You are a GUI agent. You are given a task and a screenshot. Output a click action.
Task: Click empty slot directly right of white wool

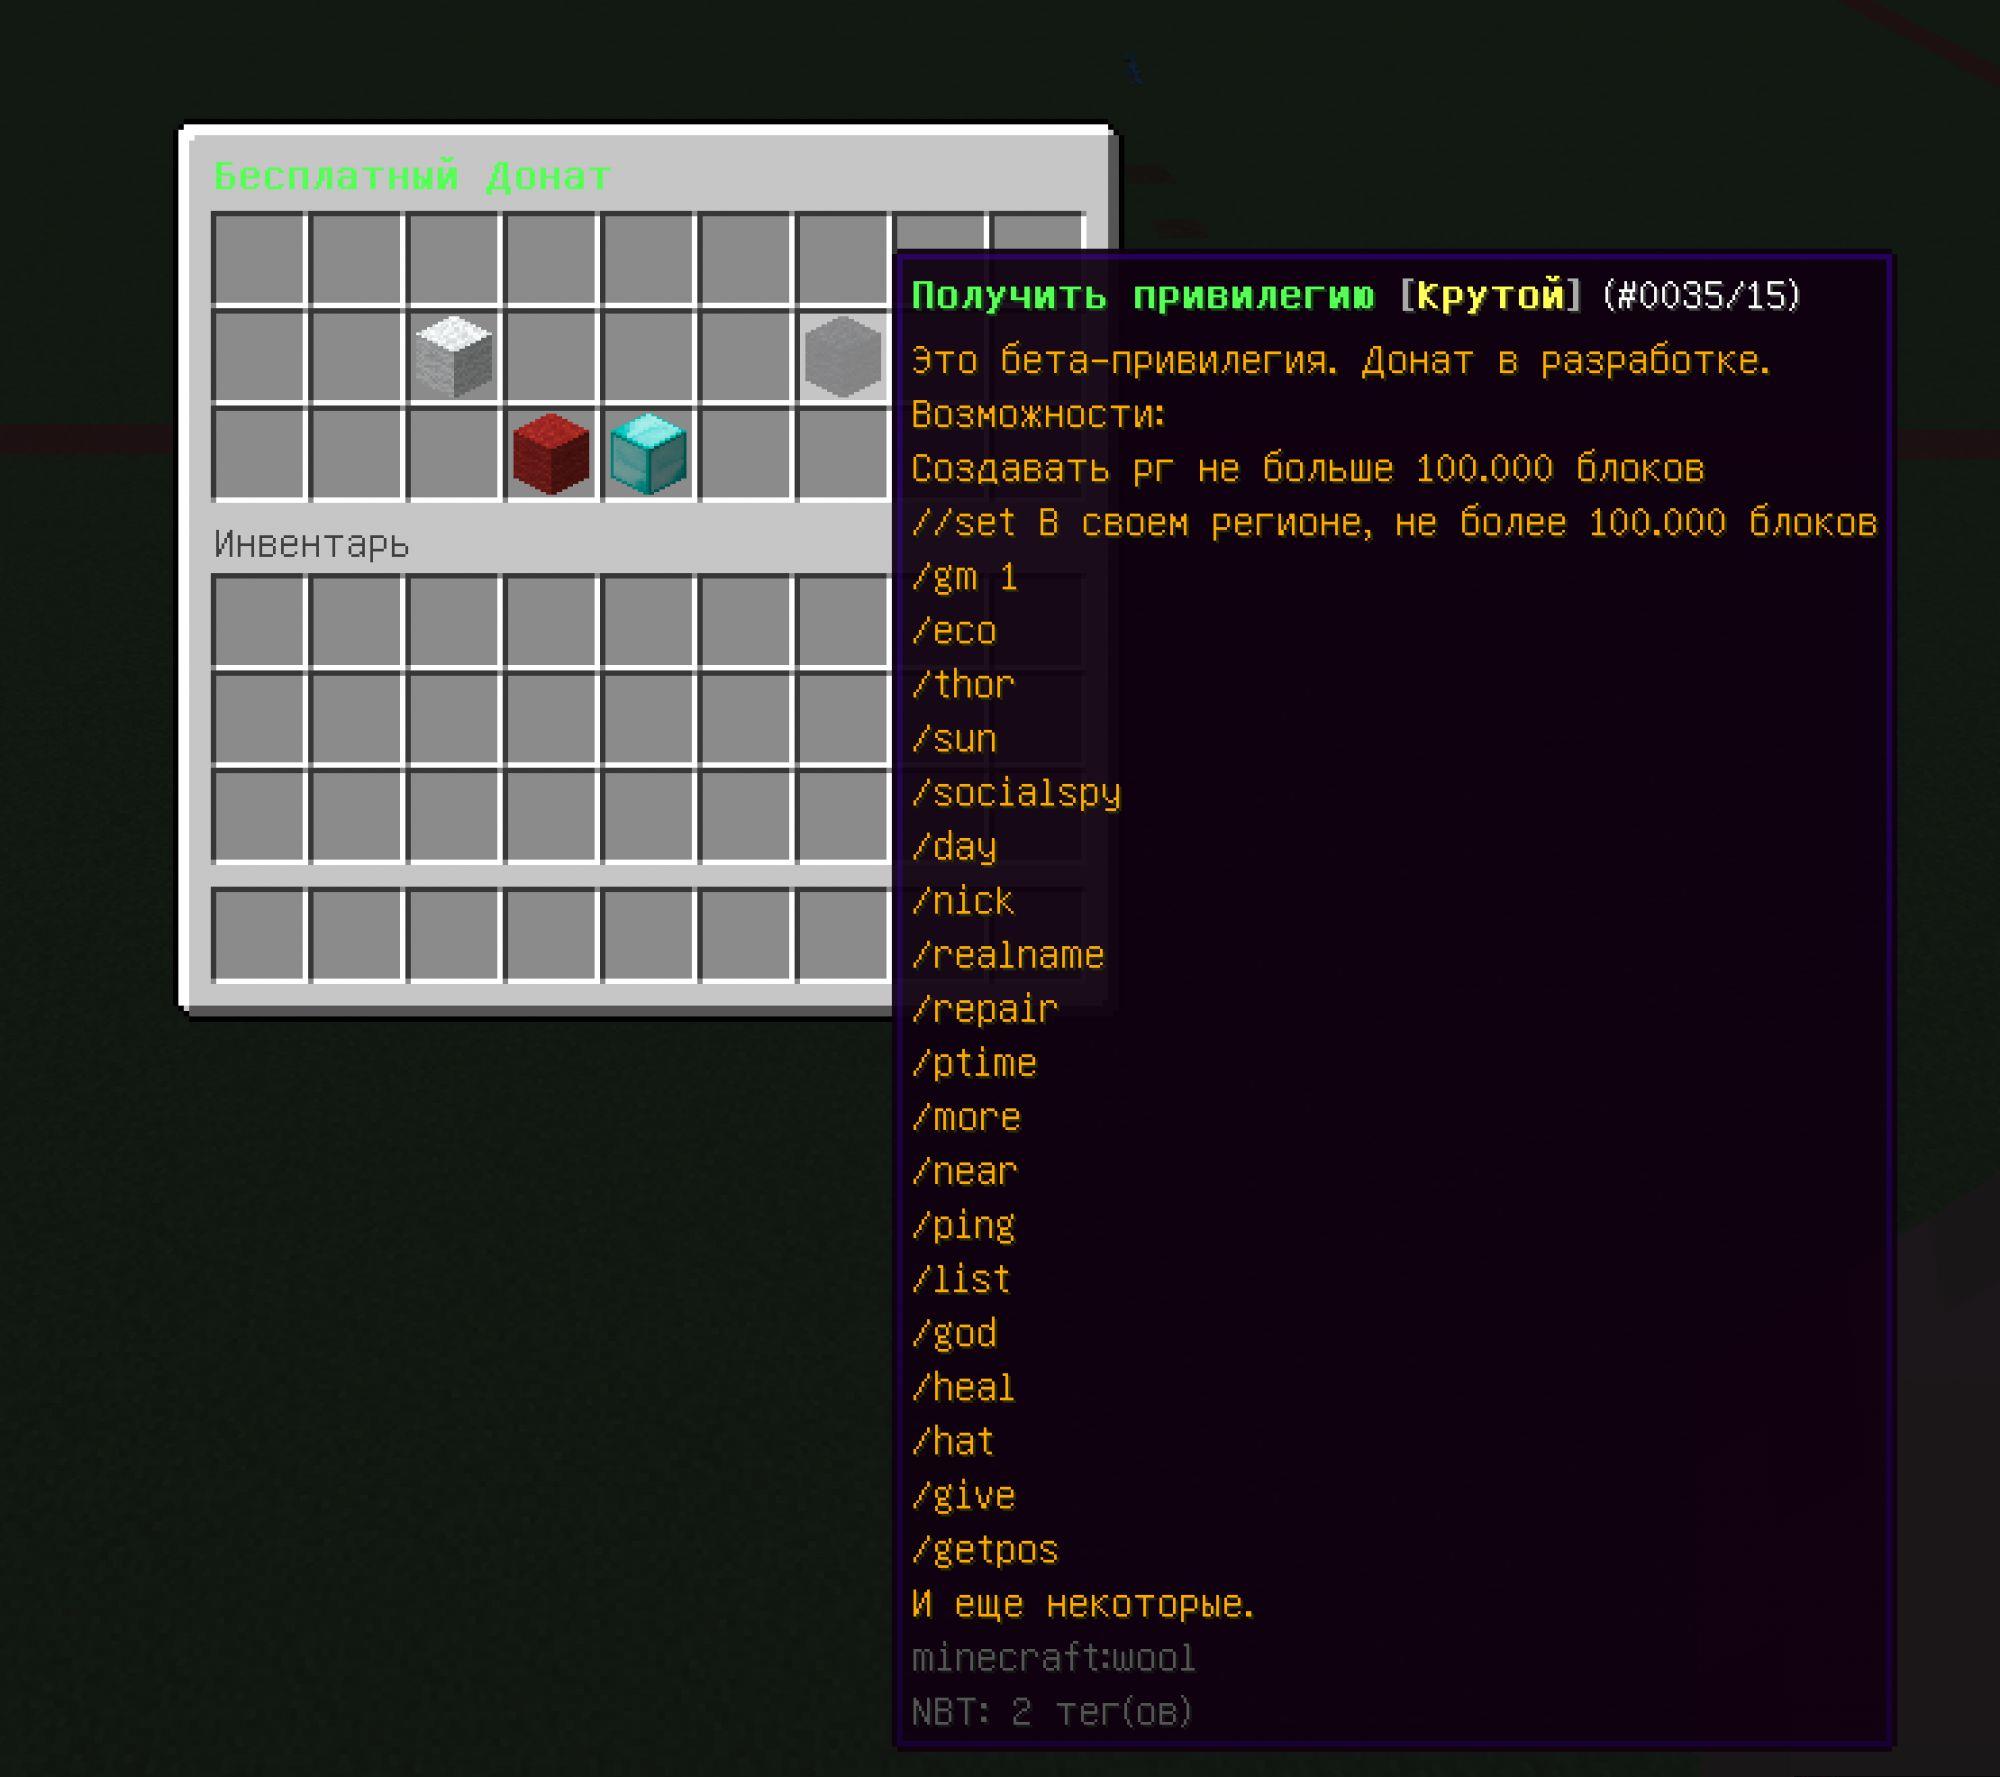550,356
